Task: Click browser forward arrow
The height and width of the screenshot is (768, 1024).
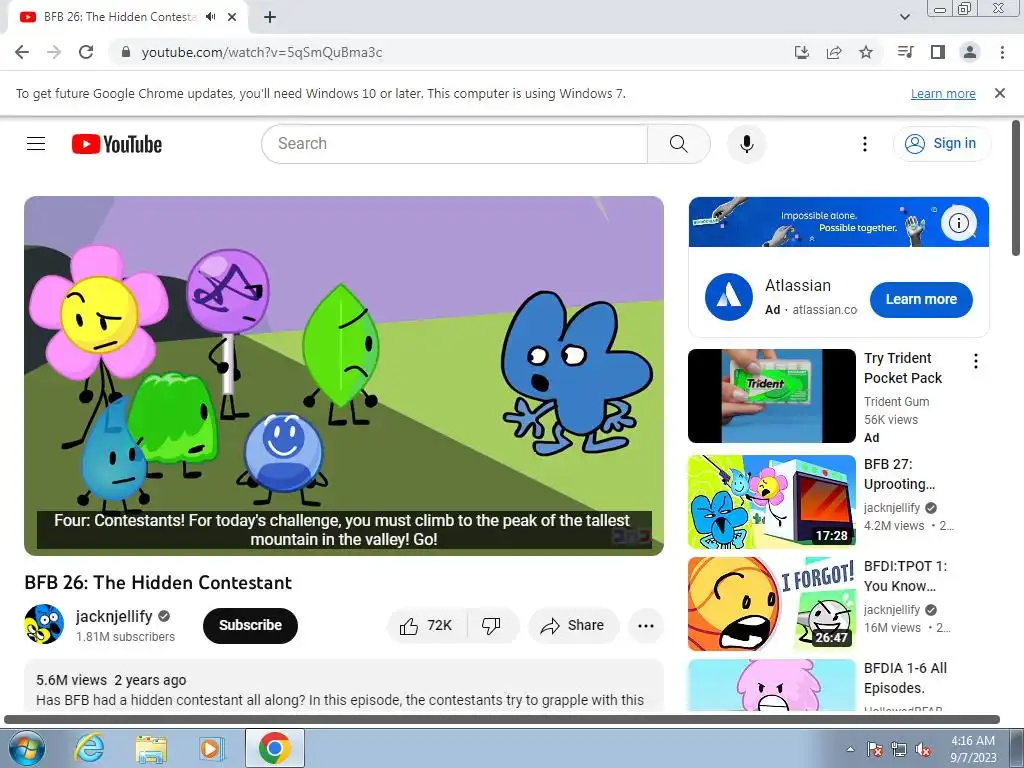Action: [x=54, y=52]
